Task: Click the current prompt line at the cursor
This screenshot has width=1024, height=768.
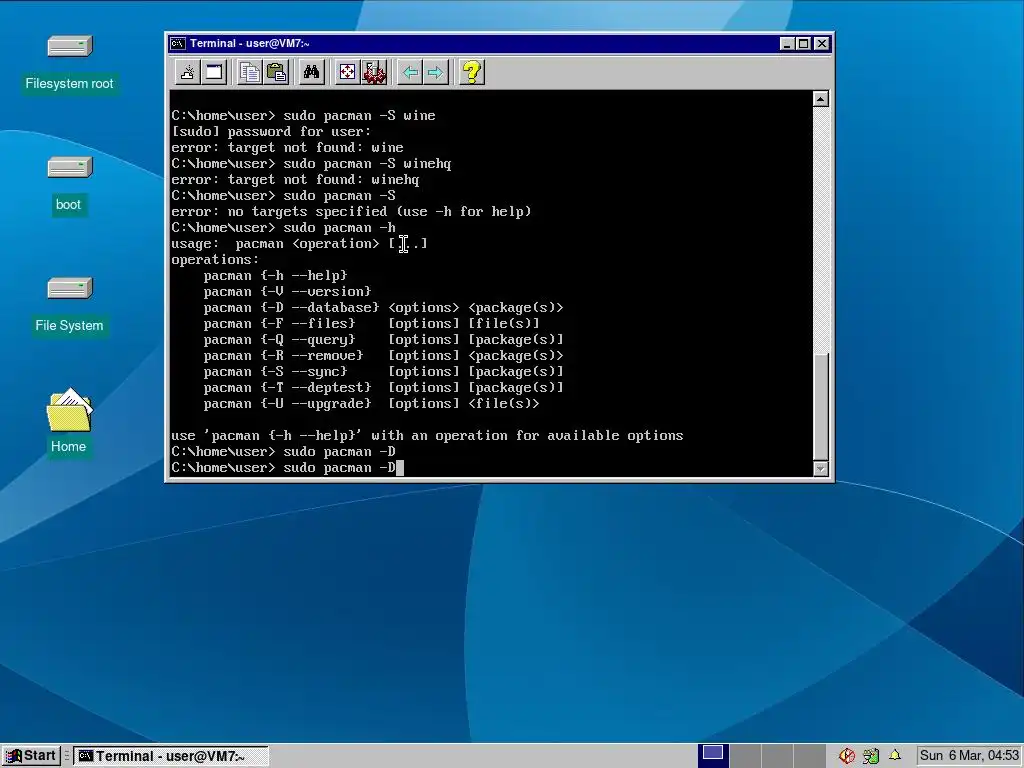Action: [287, 468]
